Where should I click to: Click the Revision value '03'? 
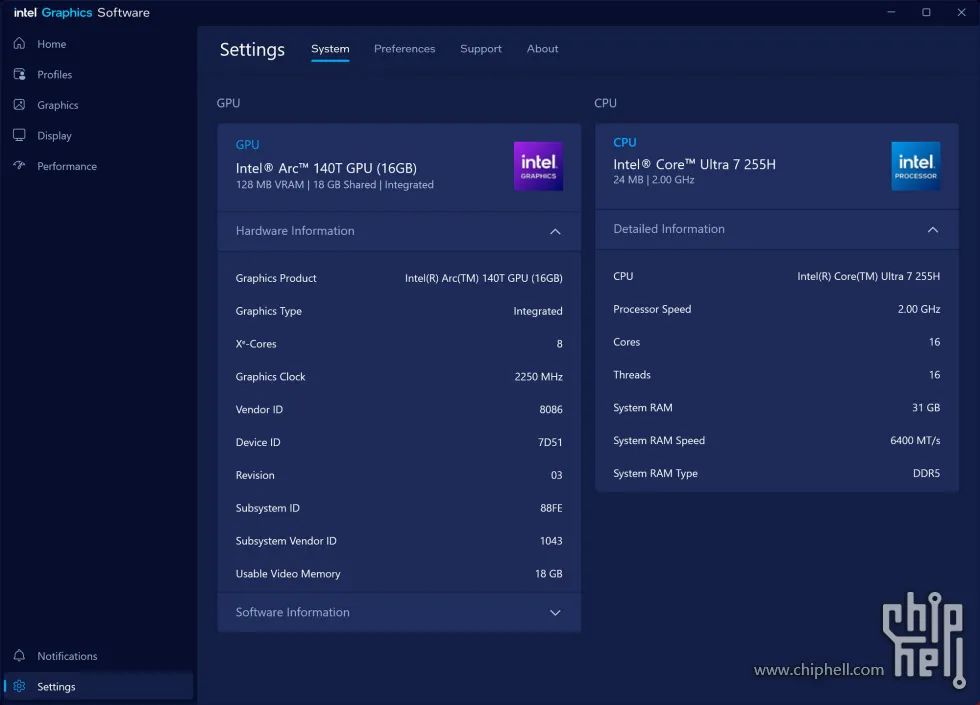556,475
